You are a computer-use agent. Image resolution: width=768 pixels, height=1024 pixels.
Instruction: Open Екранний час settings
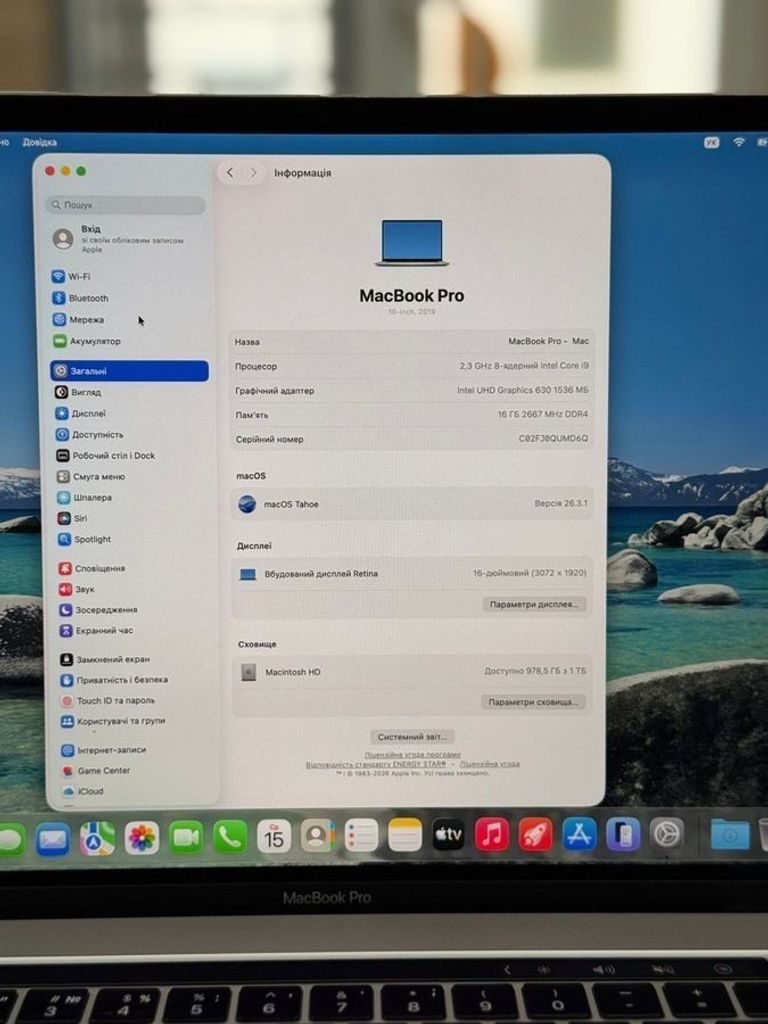coord(97,630)
